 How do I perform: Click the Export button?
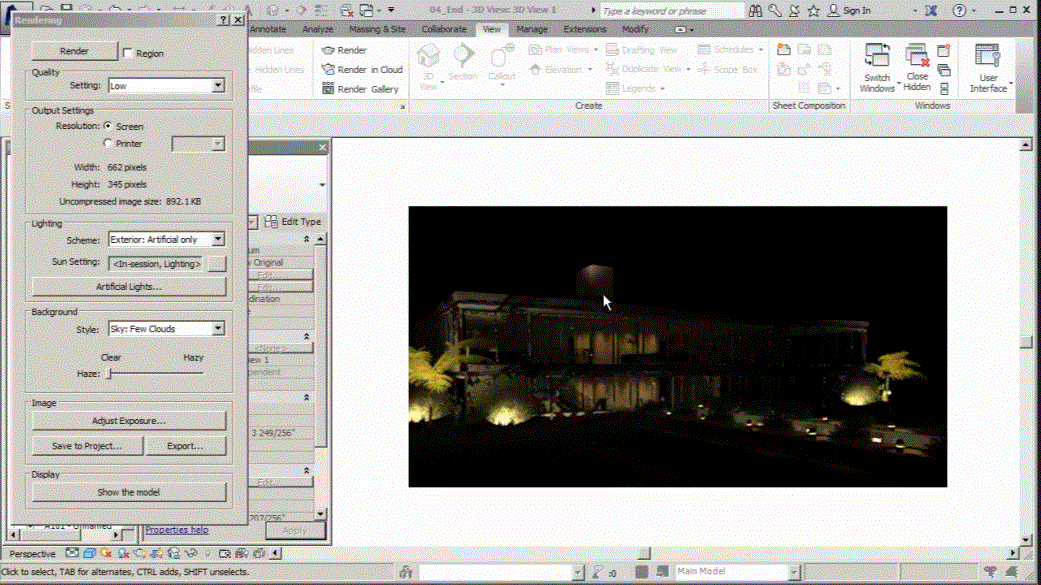185,446
